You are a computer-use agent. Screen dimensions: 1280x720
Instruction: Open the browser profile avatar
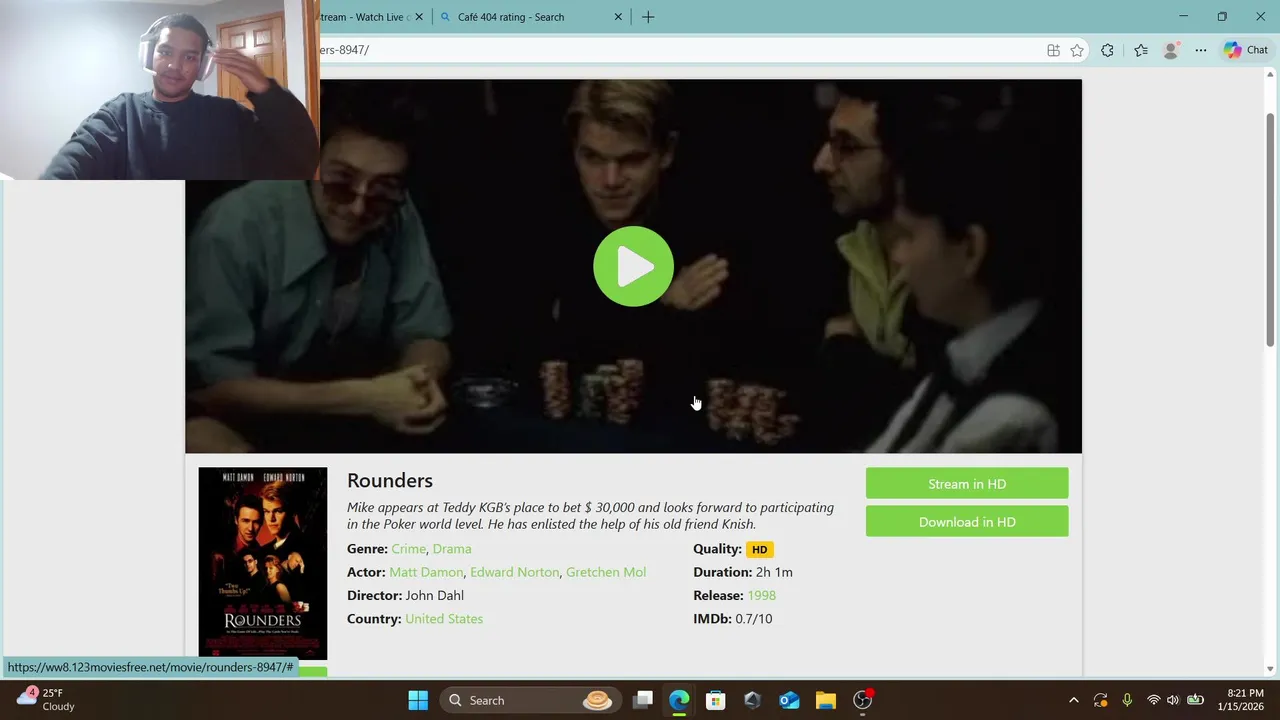pos(1171,50)
